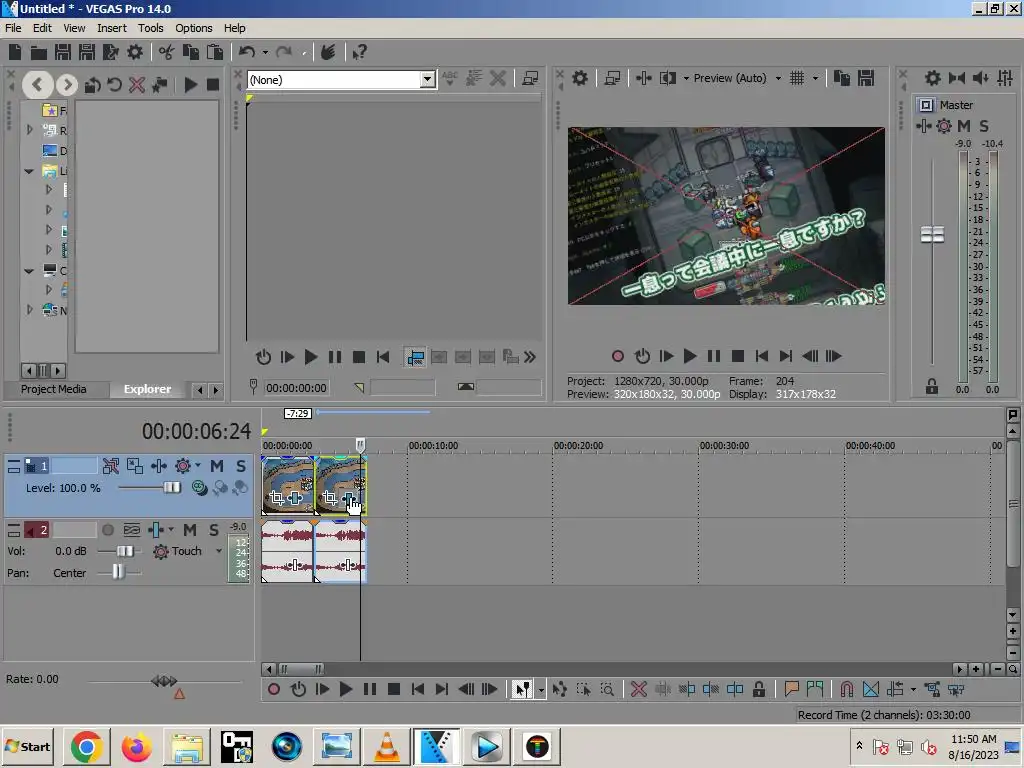The height and width of the screenshot is (768, 1024).
Task: Click the Lock event padlock icon
Action: tap(758, 689)
